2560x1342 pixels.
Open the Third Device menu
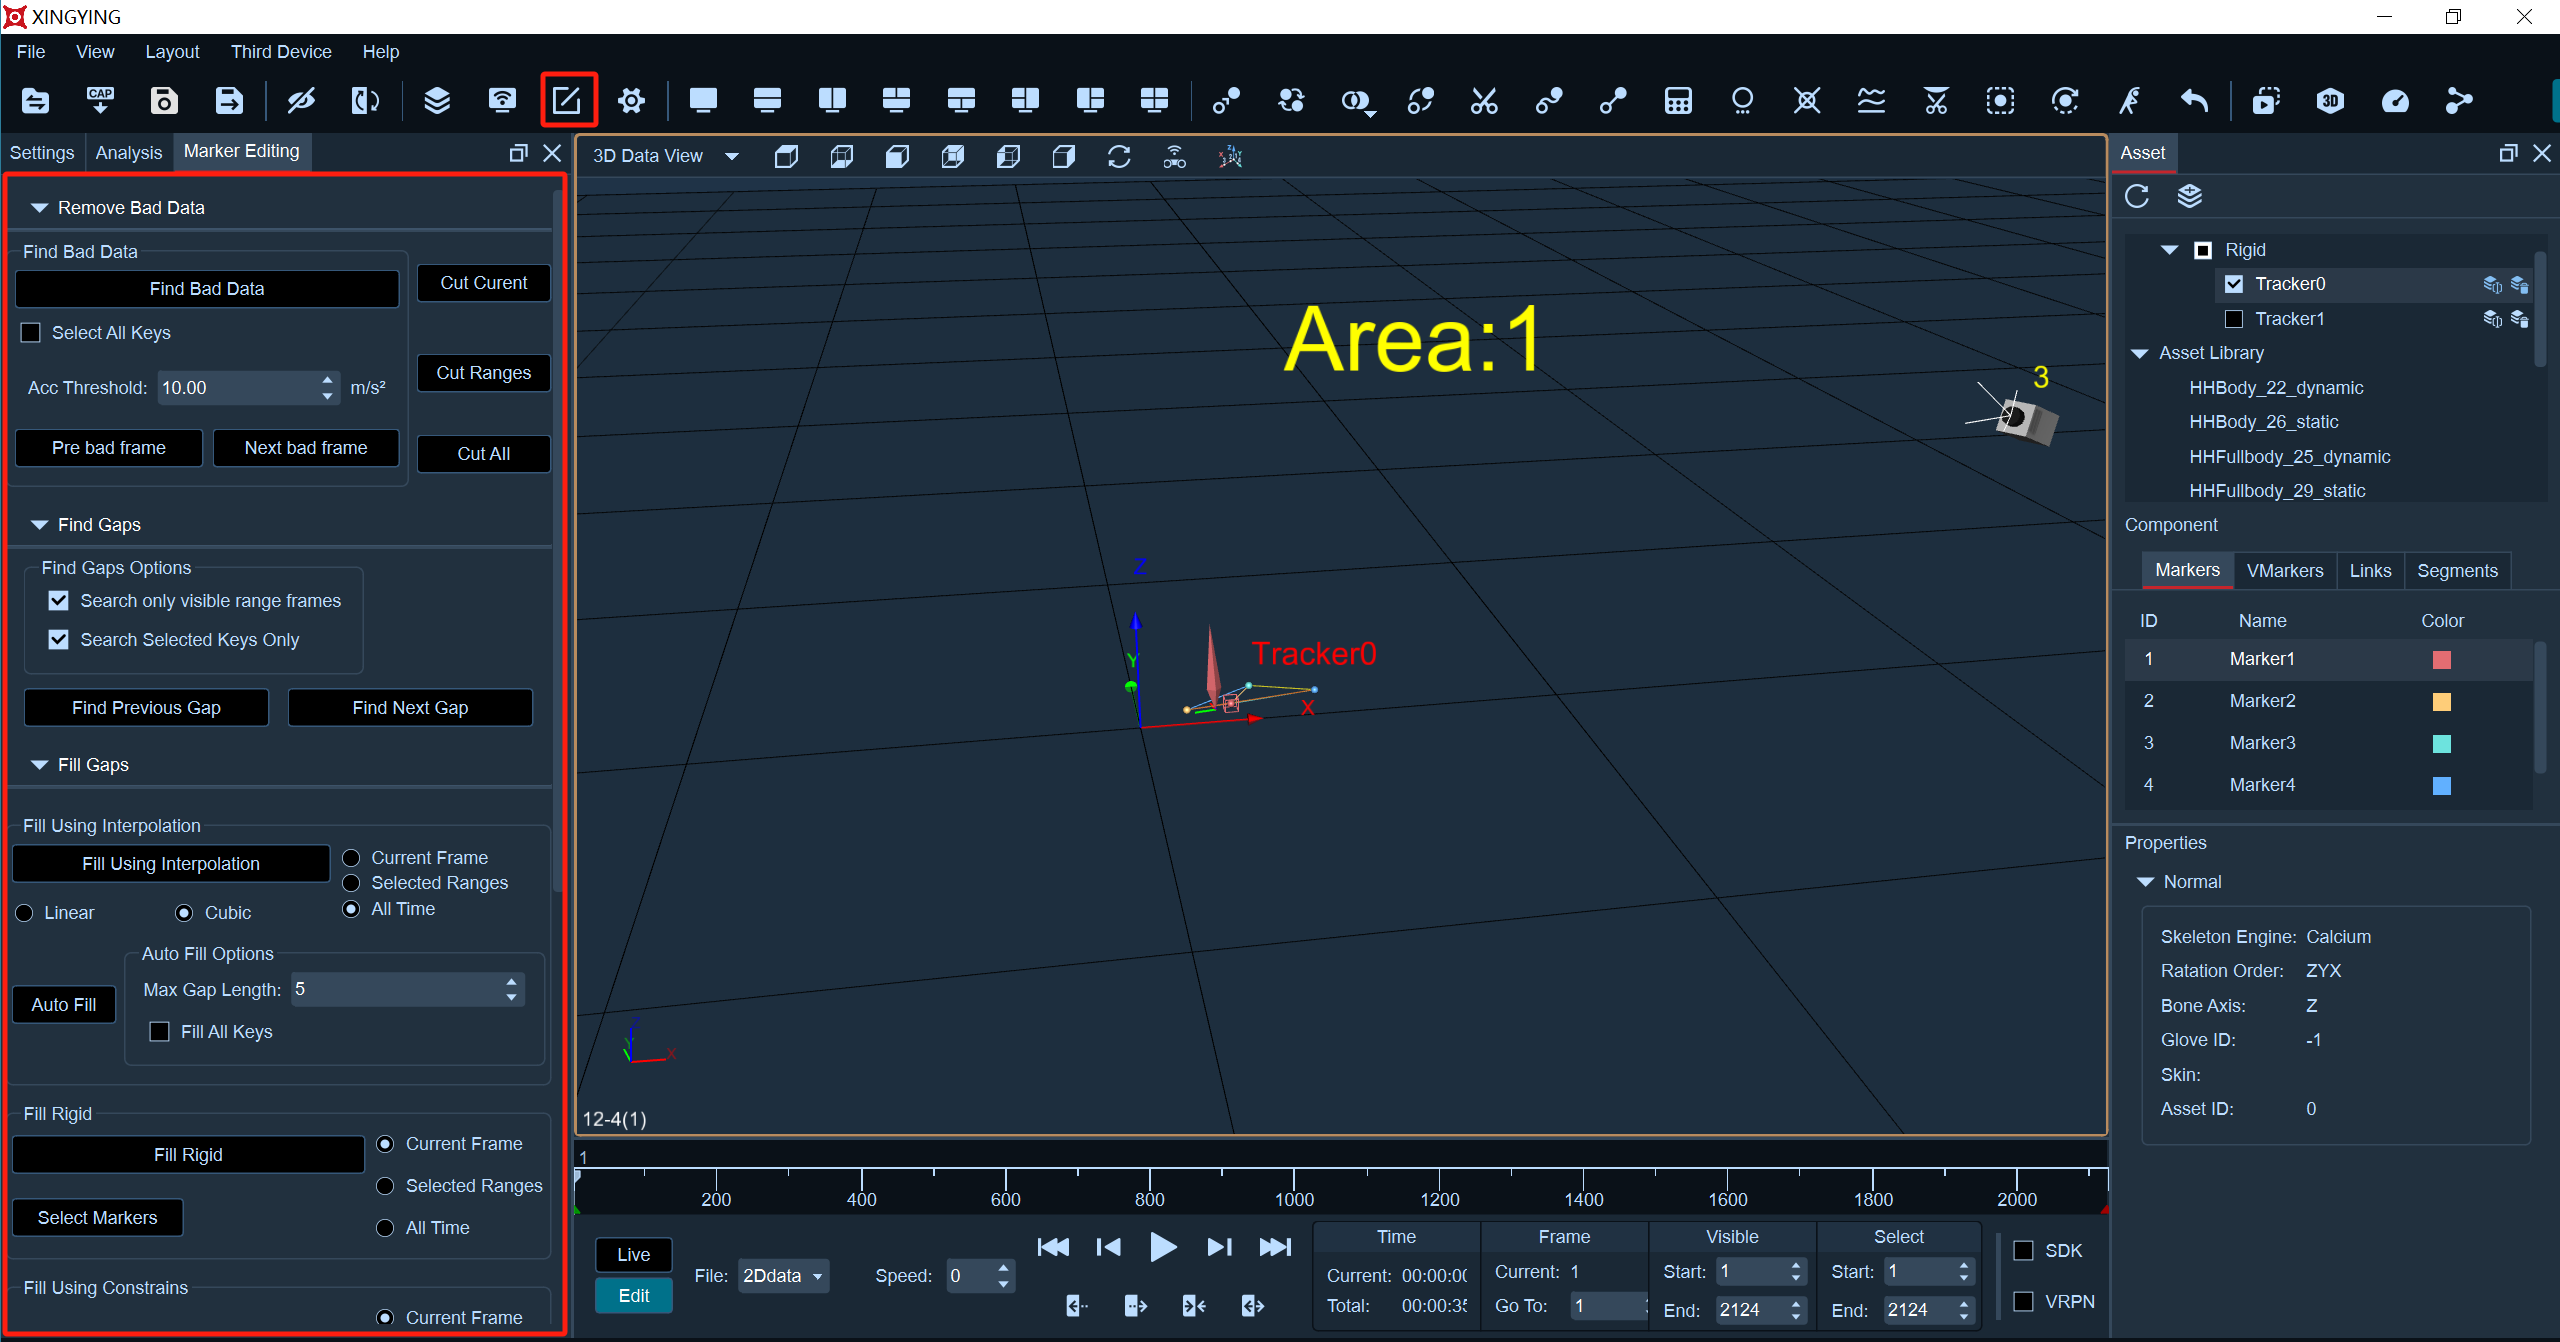[x=281, y=52]
